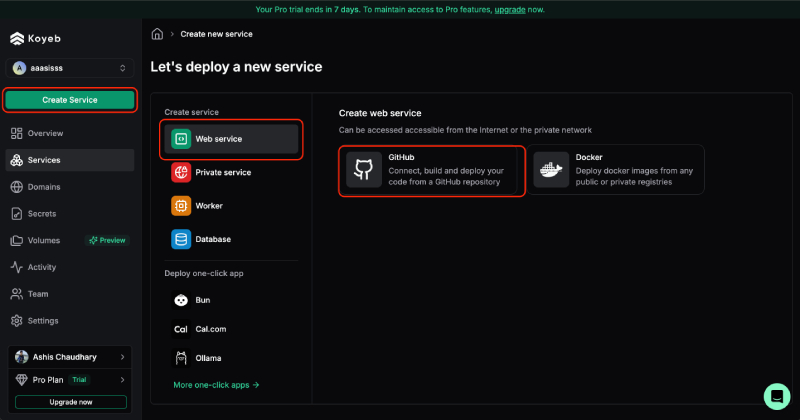Click the Bun app label
This screenshot has height=420, width=800.
[203, 300]
